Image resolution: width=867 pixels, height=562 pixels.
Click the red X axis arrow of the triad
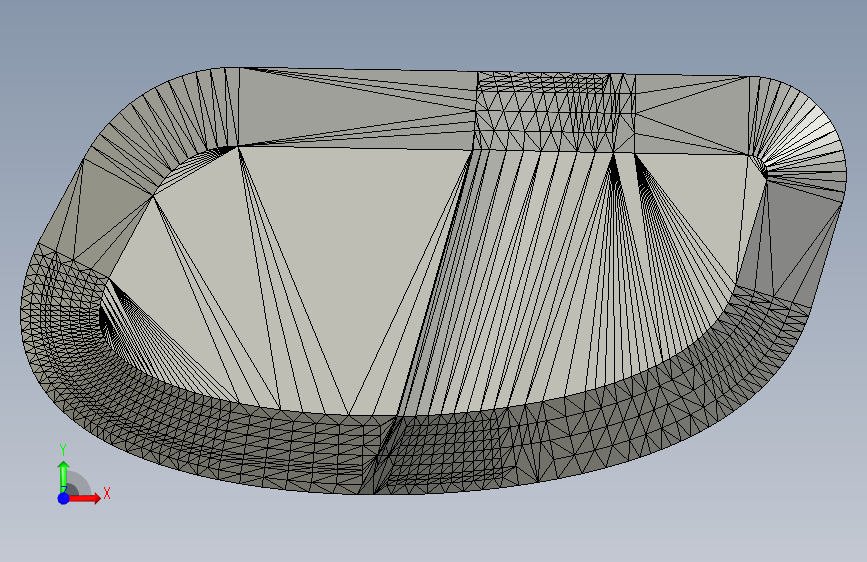pos(84,498)
